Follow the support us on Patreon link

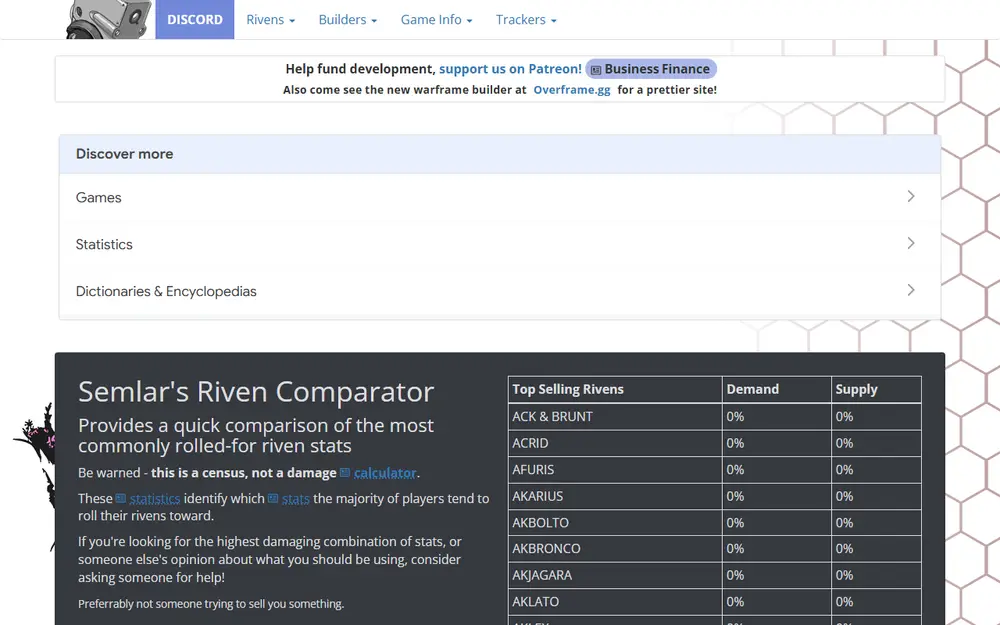tap(510, 69)
